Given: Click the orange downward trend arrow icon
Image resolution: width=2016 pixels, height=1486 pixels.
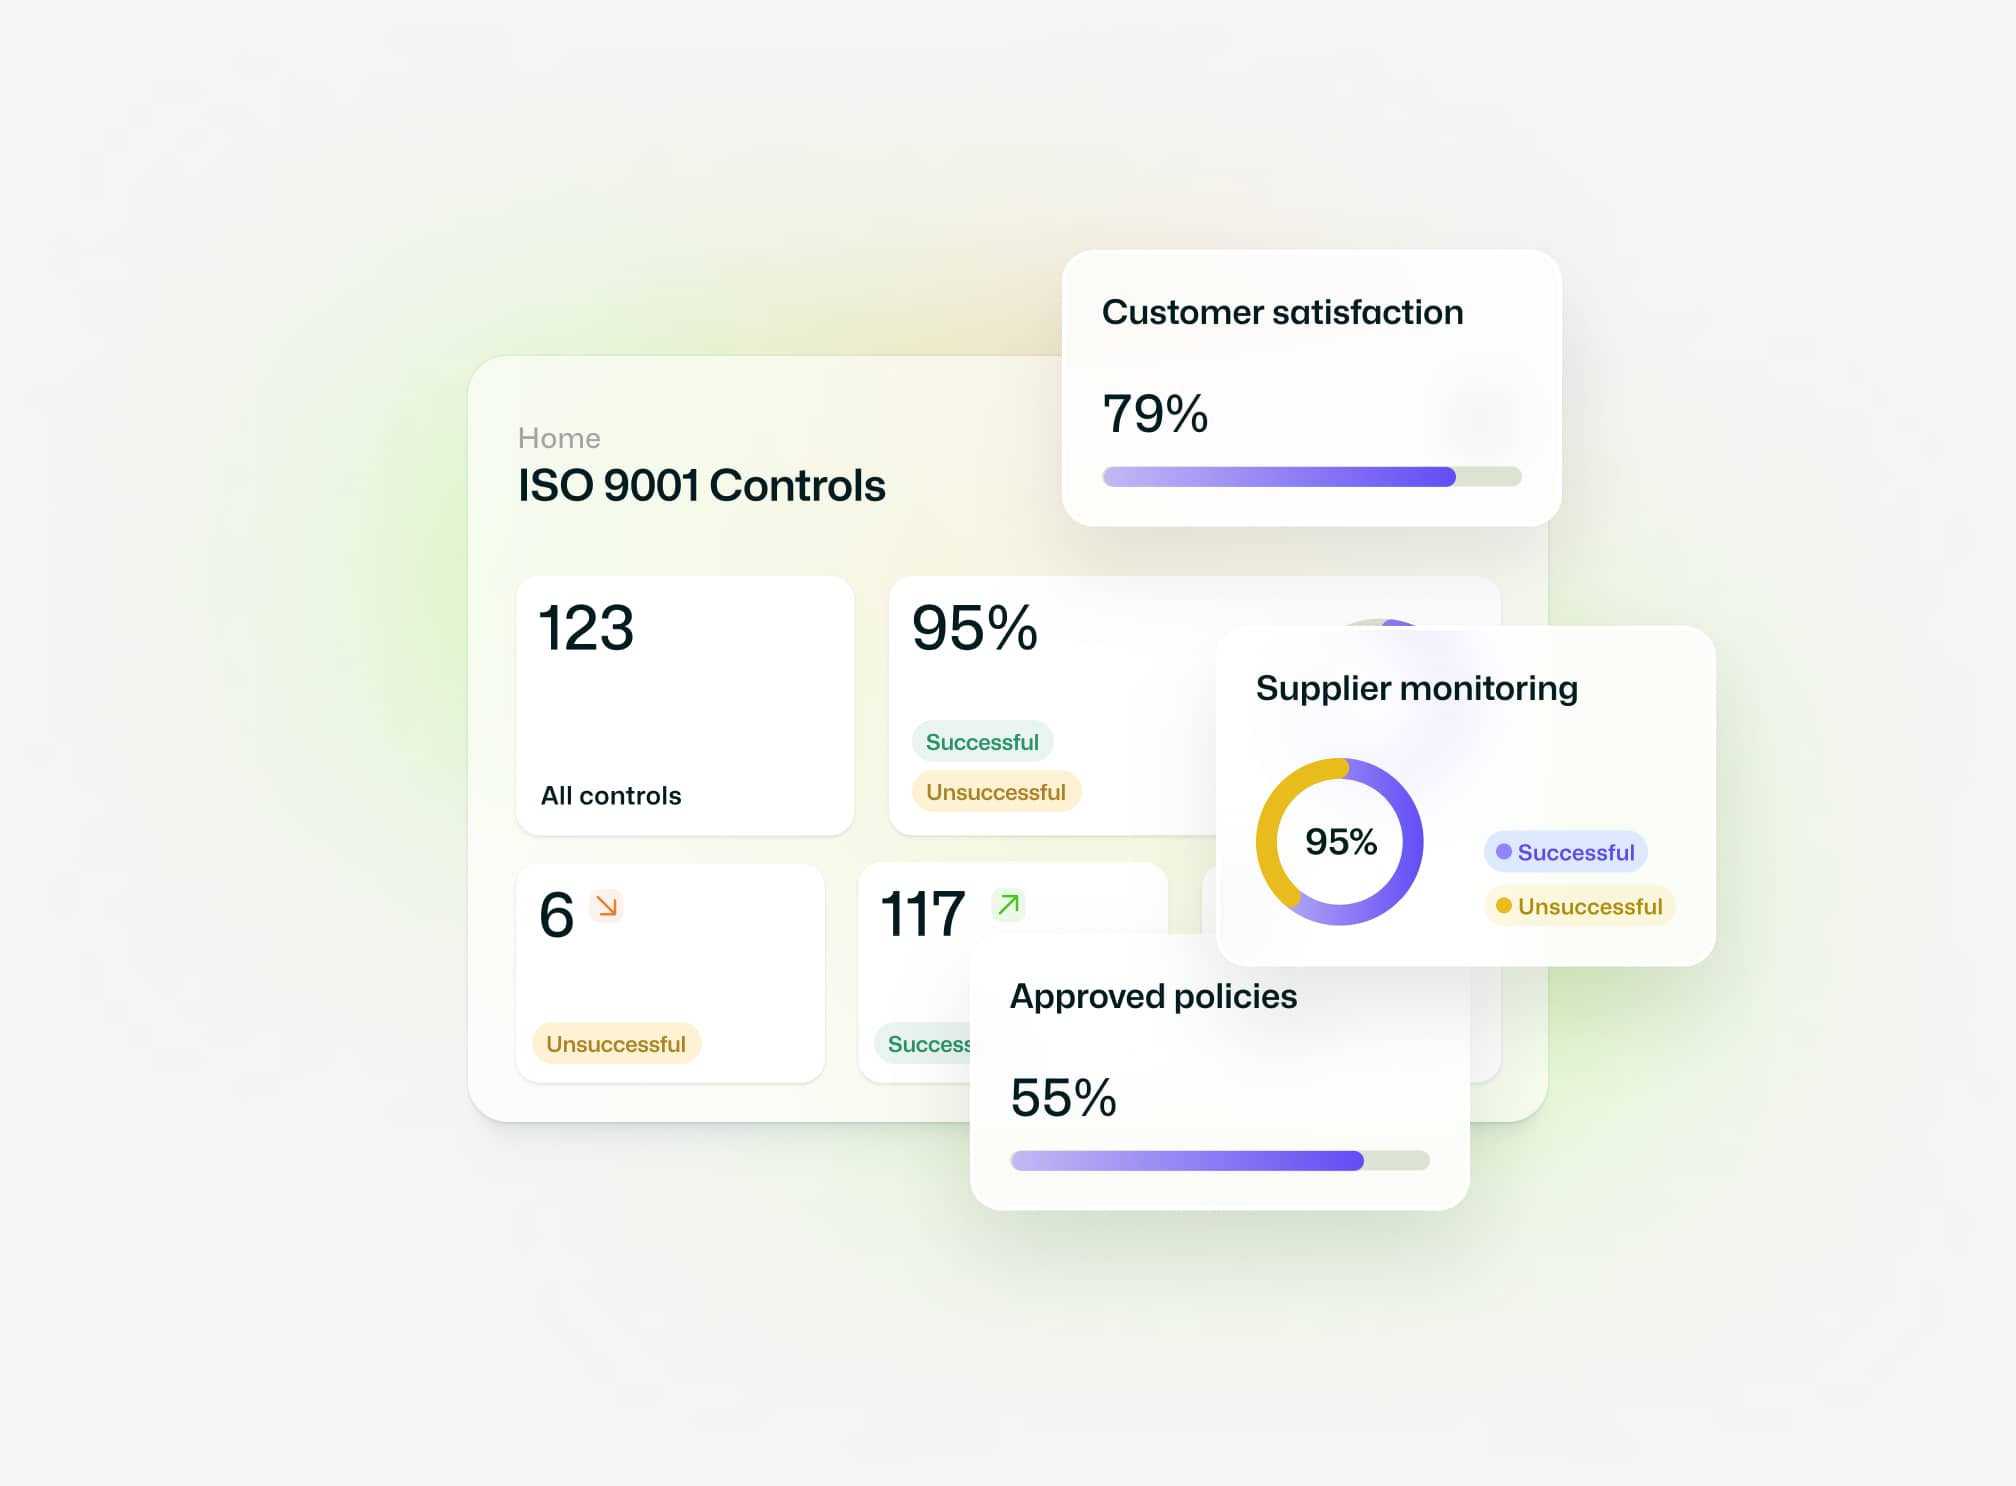Looking at the screenshot, I should coord(606,905).
